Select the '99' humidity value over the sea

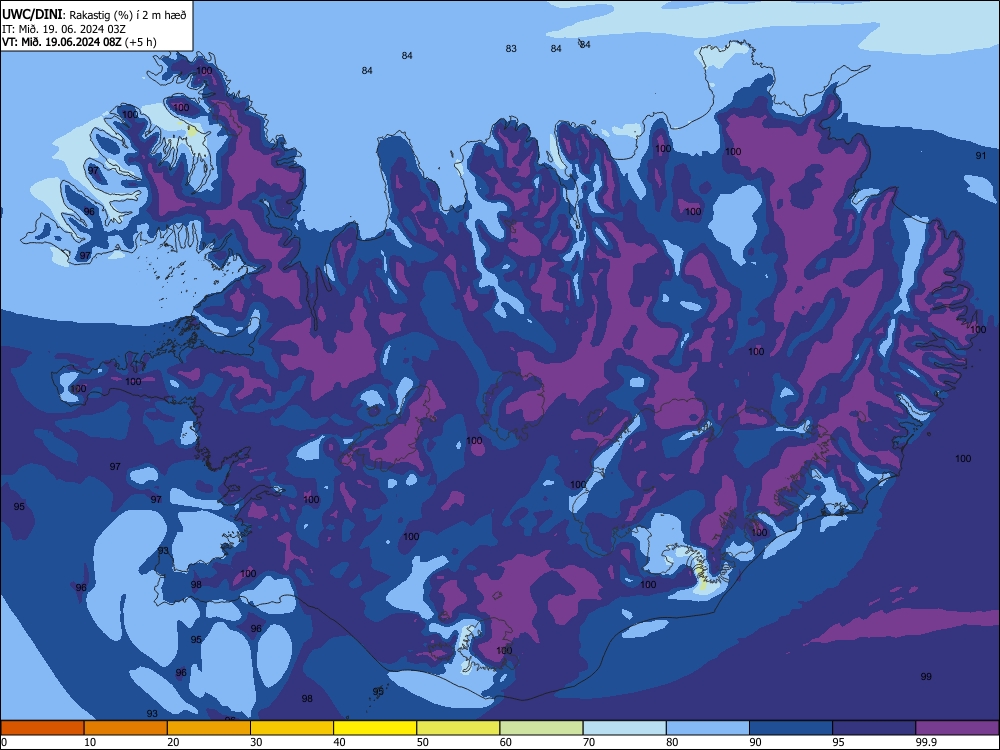coord(926,677)
